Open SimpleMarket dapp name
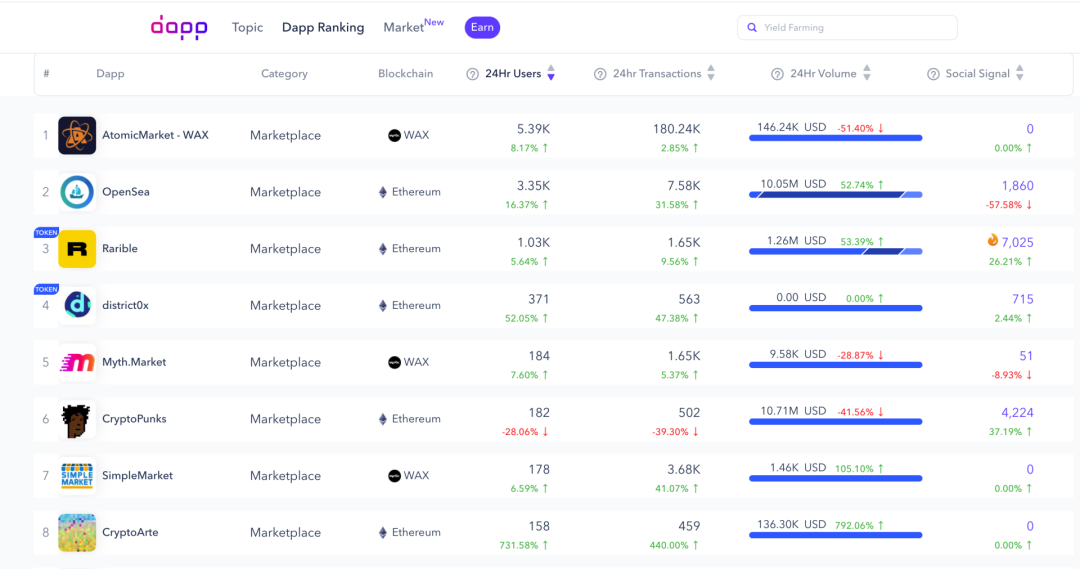1080x569 pixels. click(137, 475)
